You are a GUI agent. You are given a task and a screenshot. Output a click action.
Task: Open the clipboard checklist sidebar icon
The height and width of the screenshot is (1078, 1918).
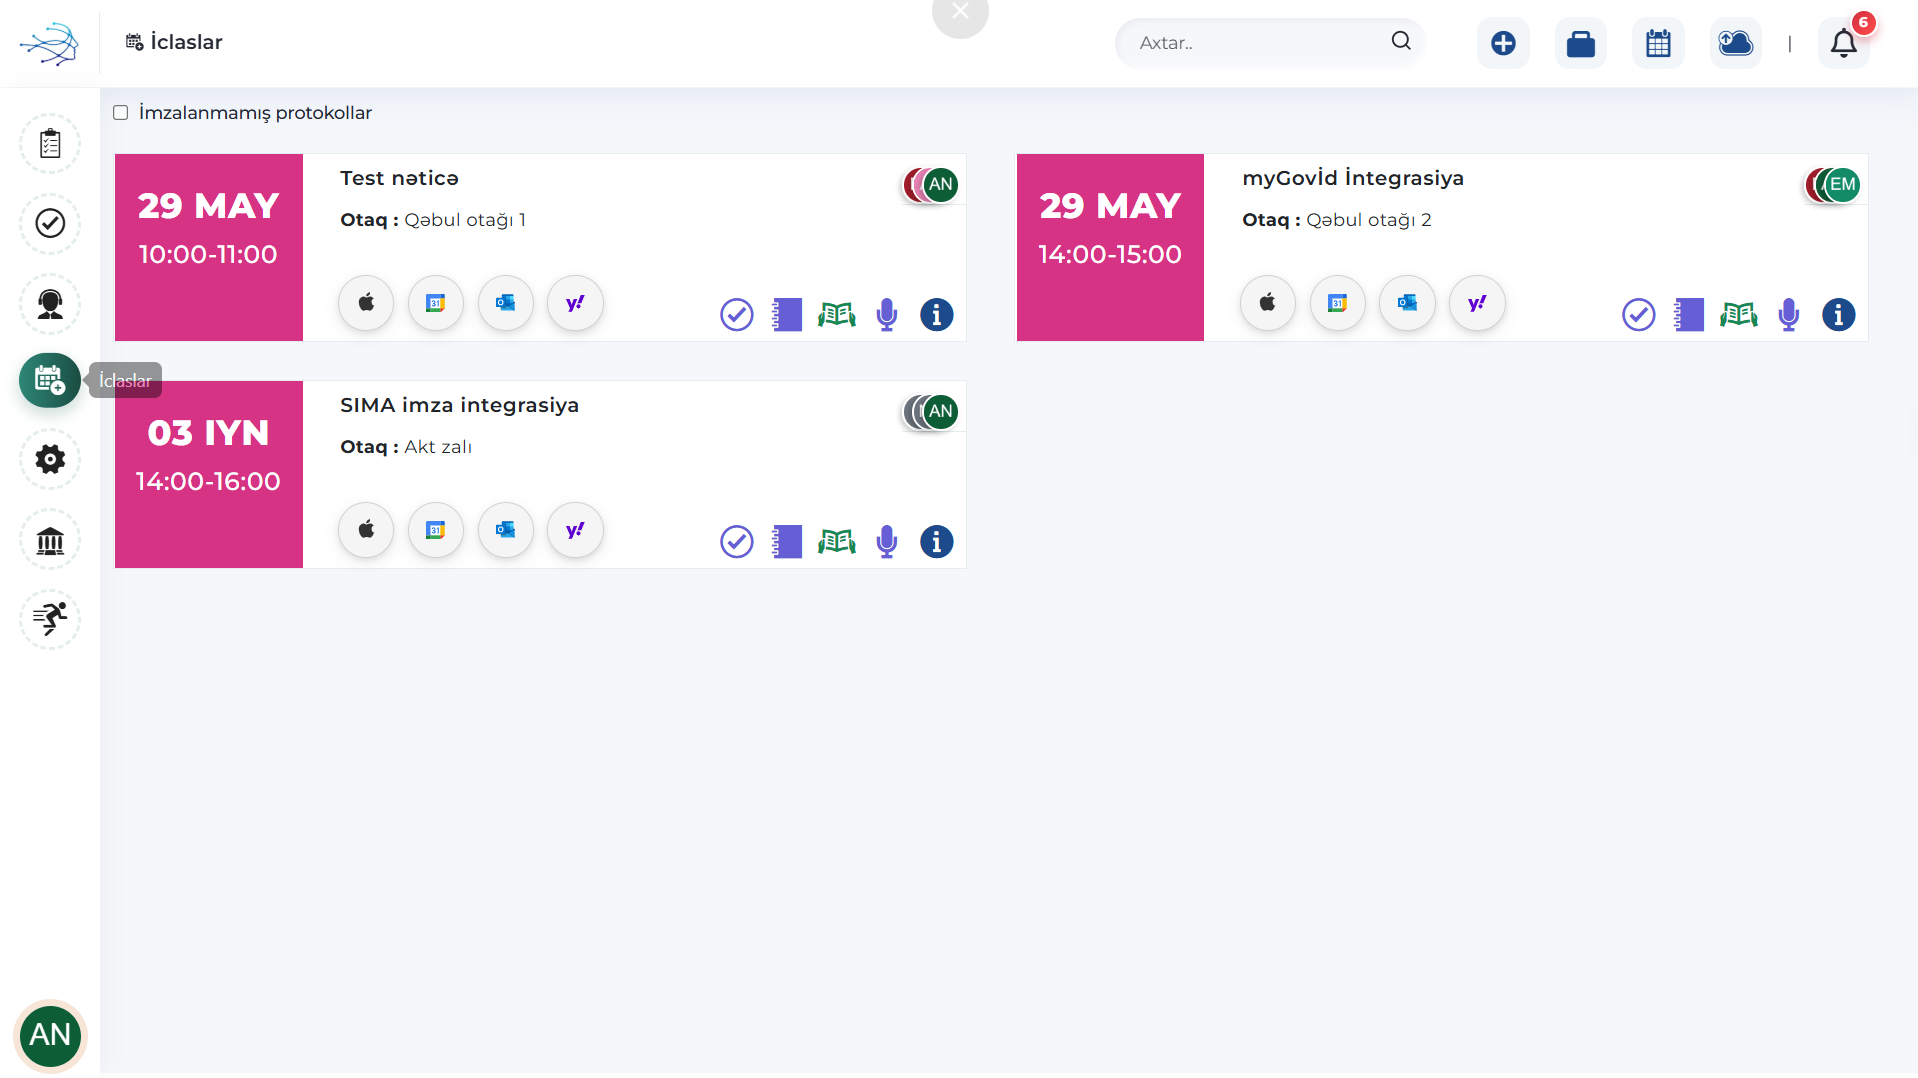click(50, 144)
